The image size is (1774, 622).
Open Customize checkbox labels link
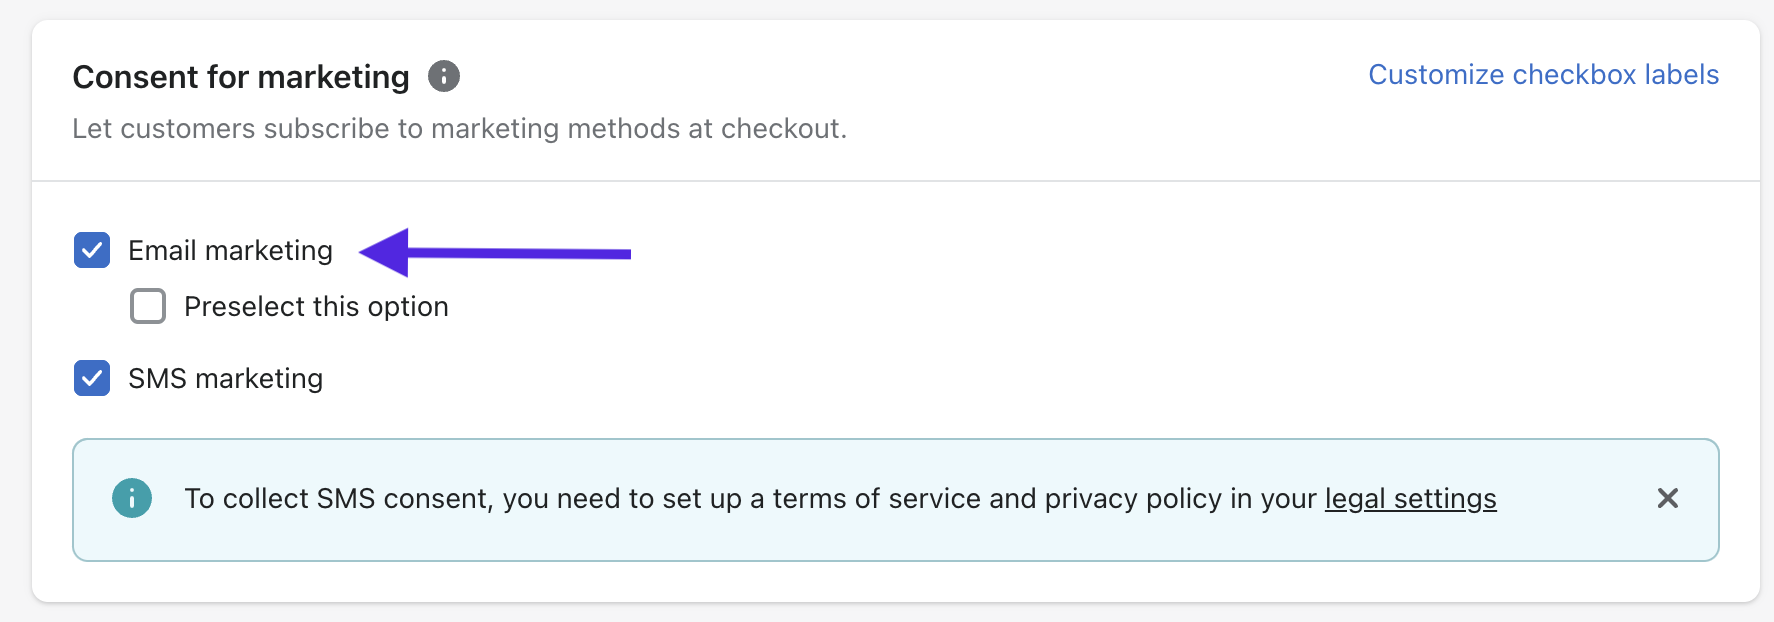click(x=1543, y=75)
